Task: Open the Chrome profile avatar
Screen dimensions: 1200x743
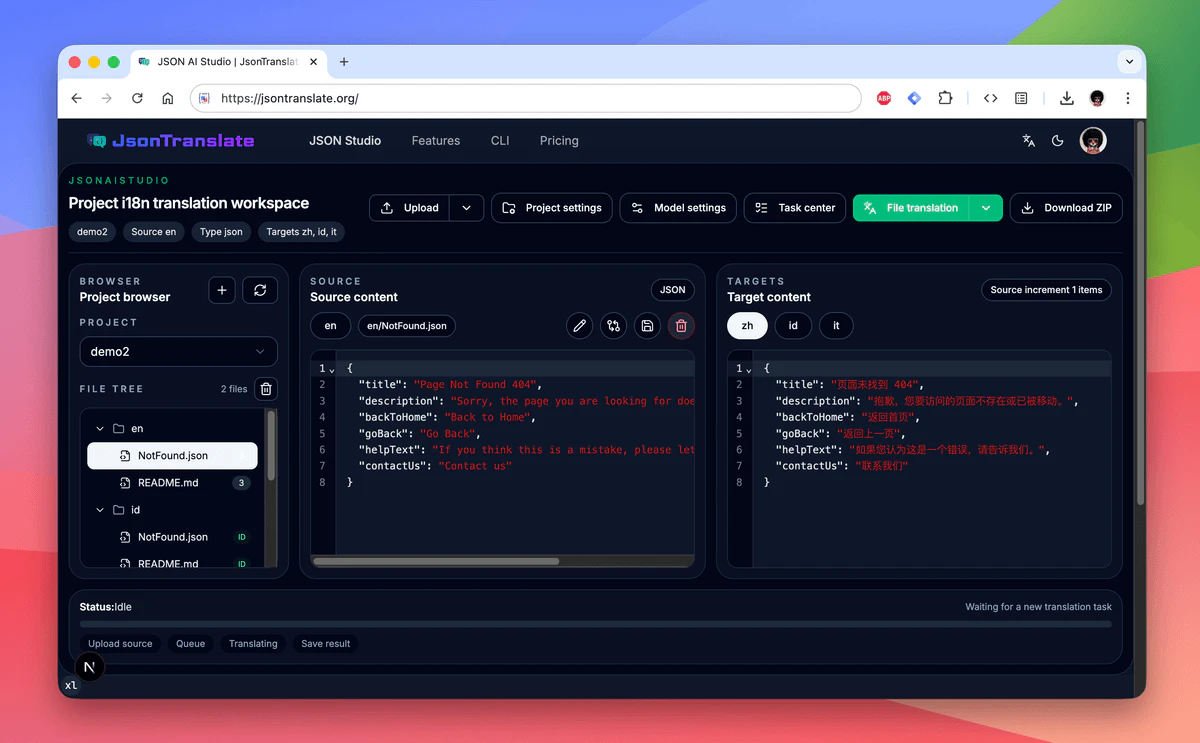Action: tap(1097, 98)
